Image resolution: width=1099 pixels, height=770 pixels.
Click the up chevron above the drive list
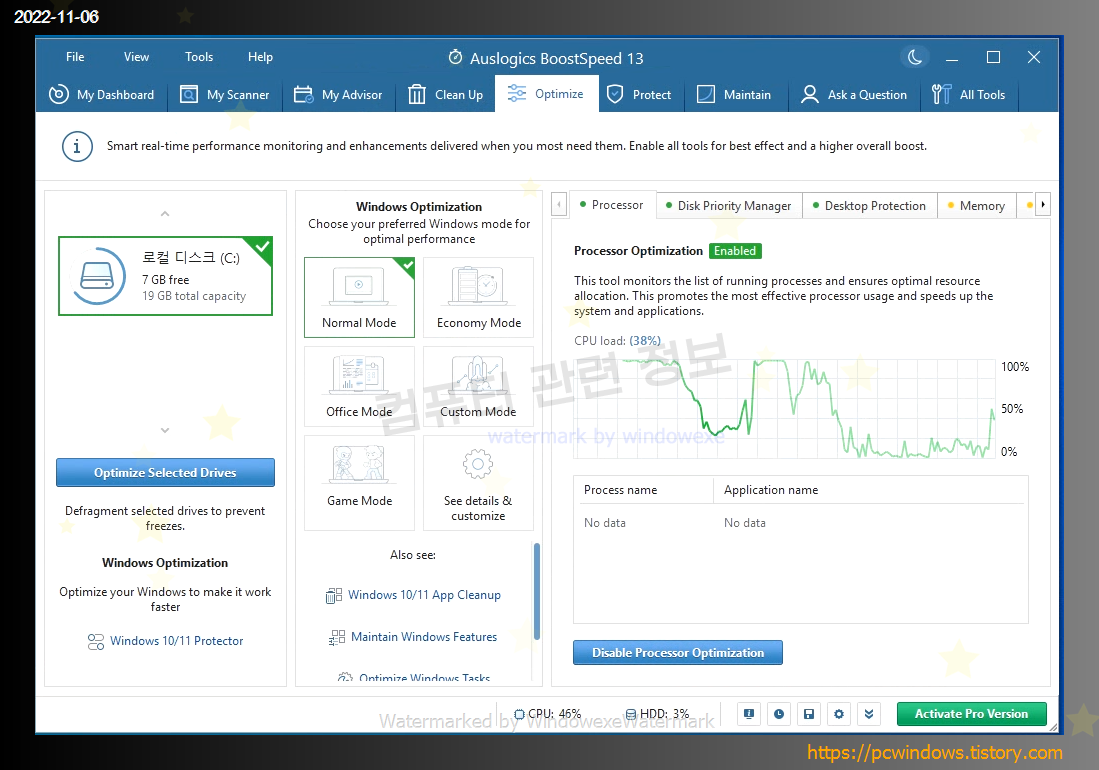[165, 214]
